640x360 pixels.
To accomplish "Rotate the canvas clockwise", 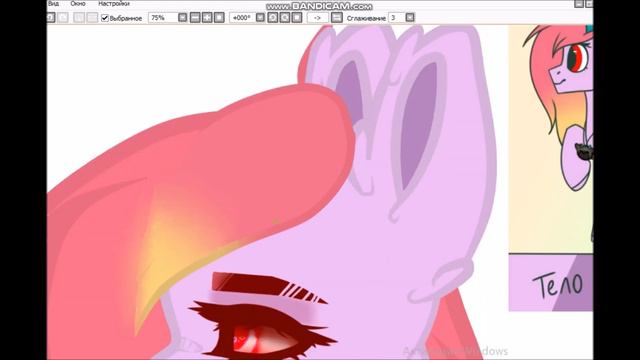I will tap(285, 18).
